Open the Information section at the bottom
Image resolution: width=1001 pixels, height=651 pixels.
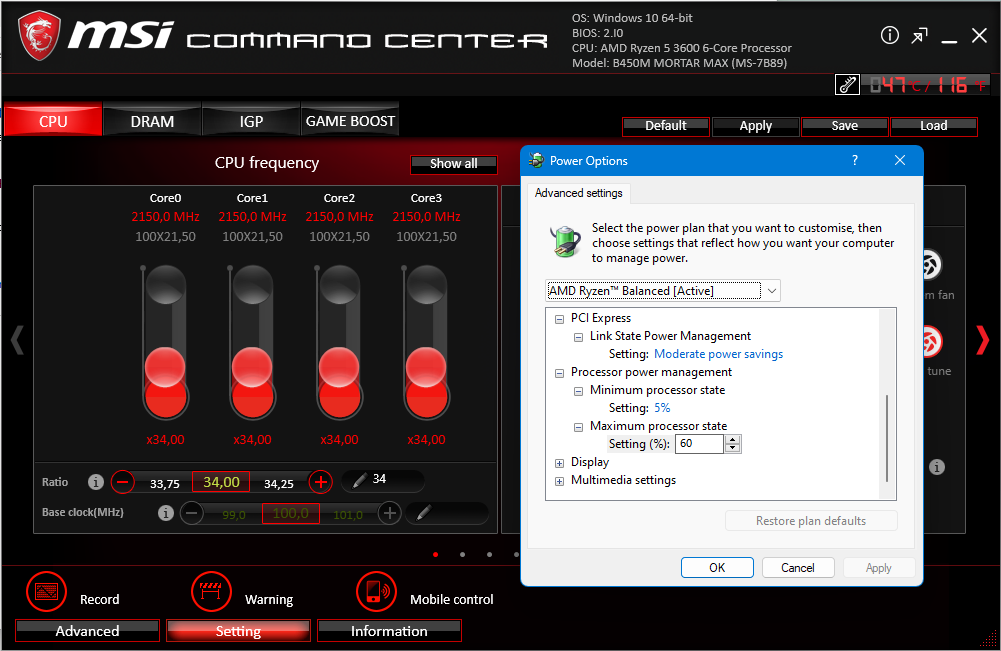coord(389,631)
